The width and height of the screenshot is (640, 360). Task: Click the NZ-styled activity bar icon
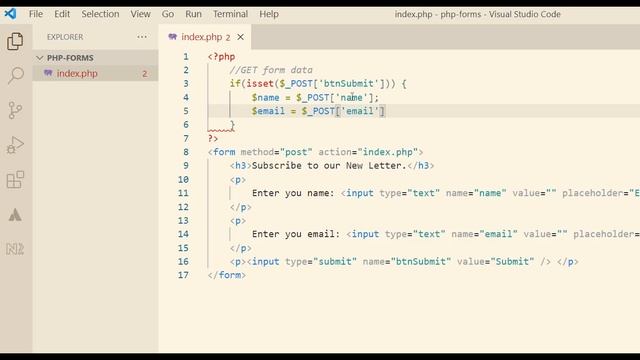pyautogui.click(x=15, y=249)
